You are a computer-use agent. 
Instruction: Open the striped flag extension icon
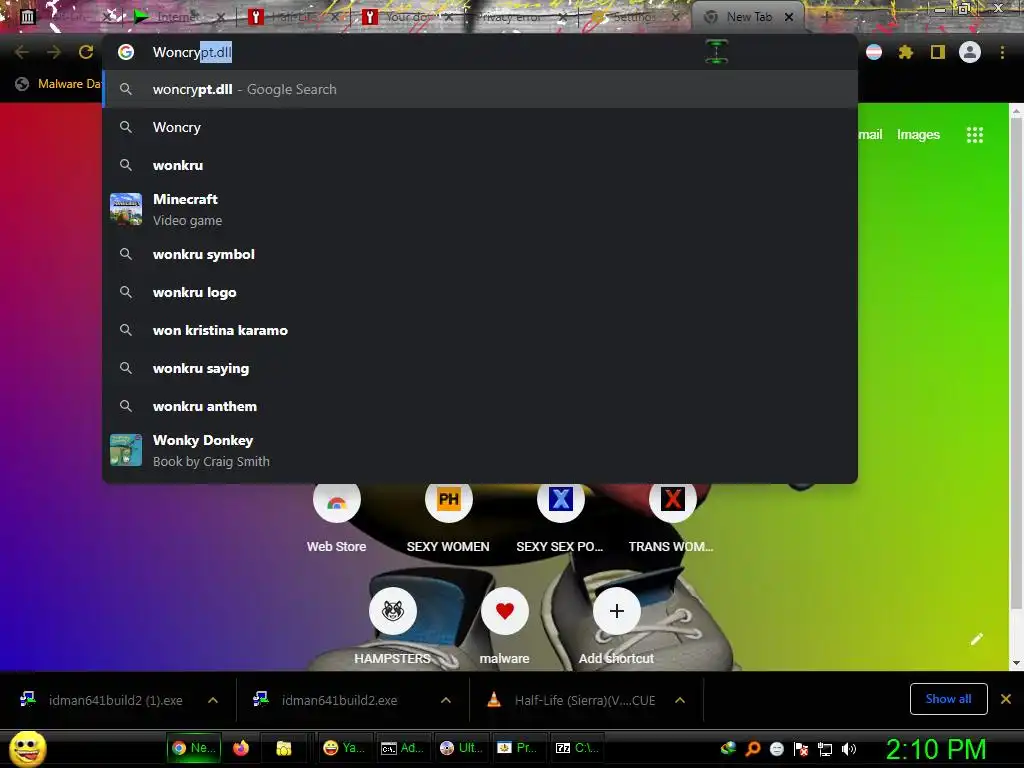pos(874,52)
